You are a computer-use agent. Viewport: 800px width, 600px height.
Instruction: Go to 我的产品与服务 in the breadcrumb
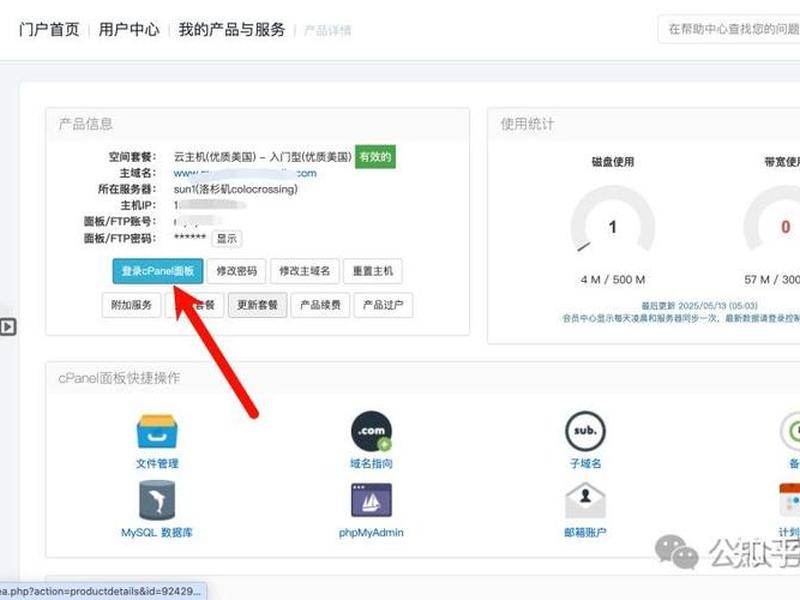(x=232, y=30)
